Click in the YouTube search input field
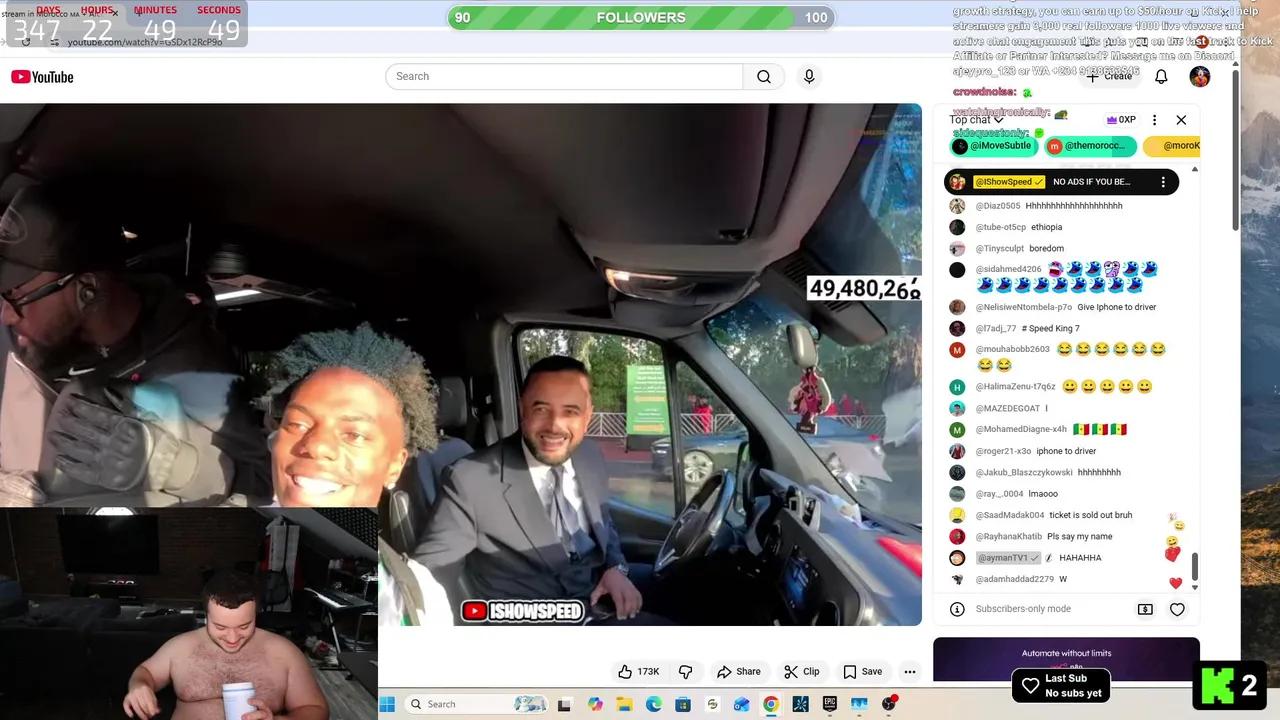The image size is (1280, 720). (x=565, y=77)
